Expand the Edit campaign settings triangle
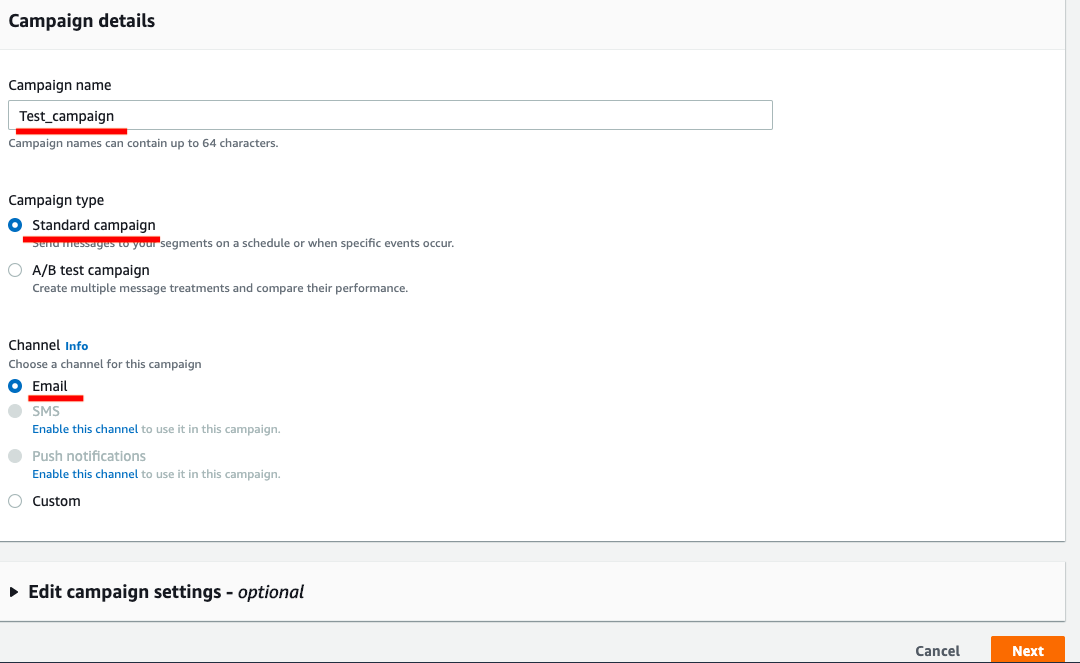 point(14,592)
